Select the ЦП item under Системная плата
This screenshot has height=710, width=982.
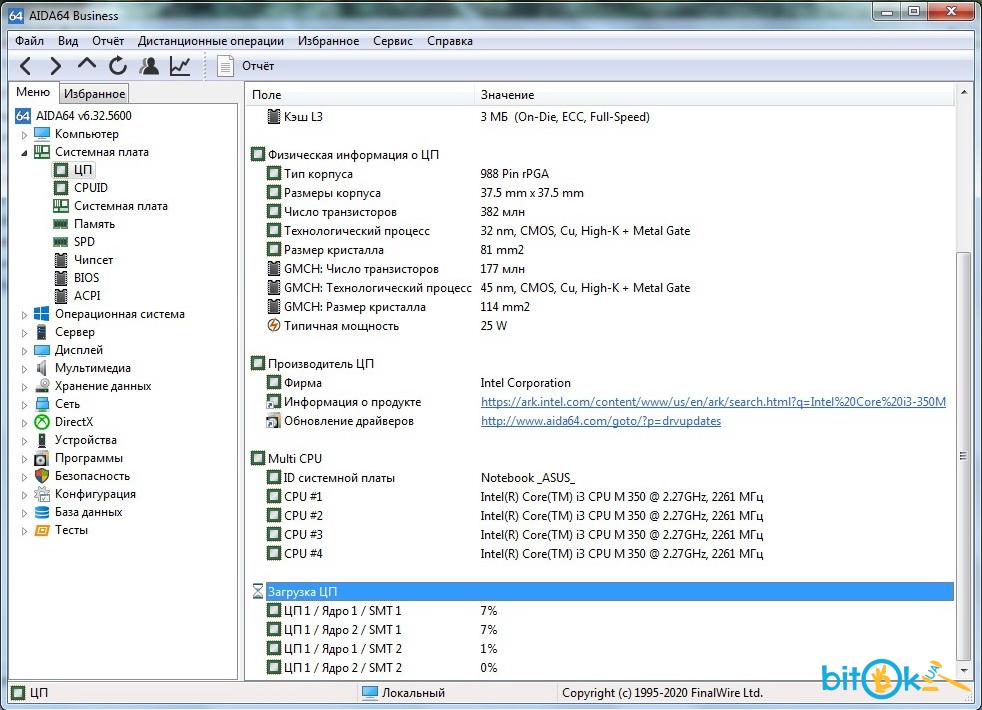[83, 170]
